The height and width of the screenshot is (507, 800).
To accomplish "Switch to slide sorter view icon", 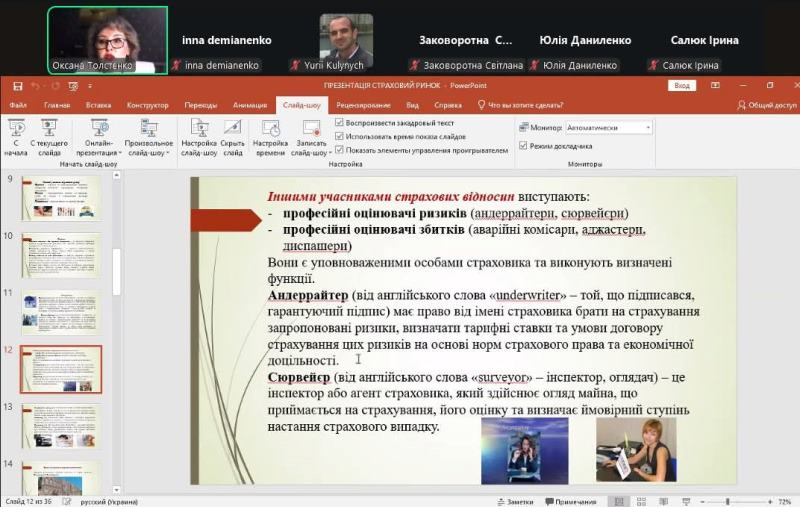I will pyautogui.click(x=641, y=502).
